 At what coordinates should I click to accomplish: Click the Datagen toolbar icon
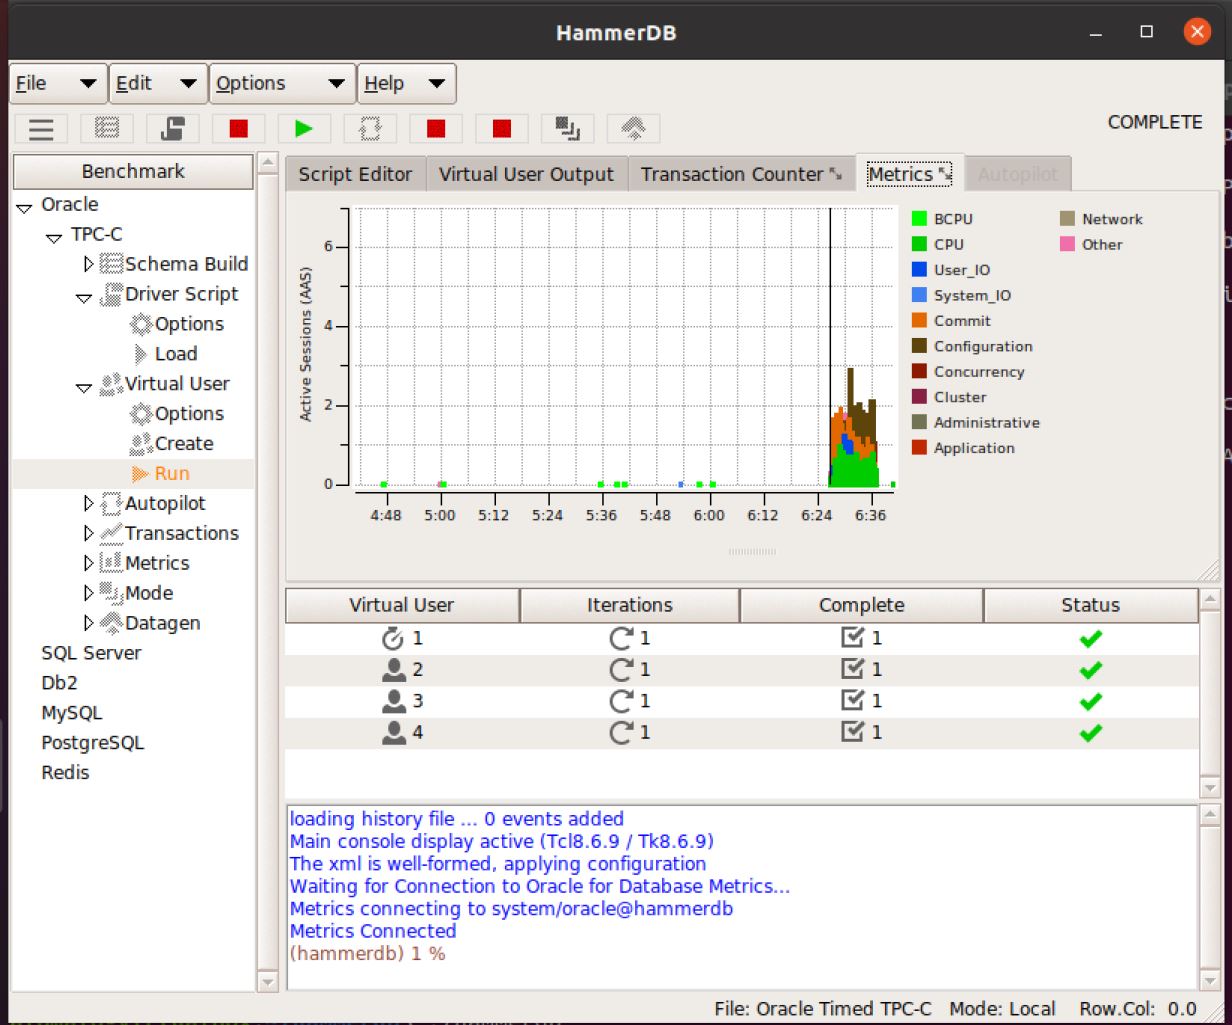633,128
